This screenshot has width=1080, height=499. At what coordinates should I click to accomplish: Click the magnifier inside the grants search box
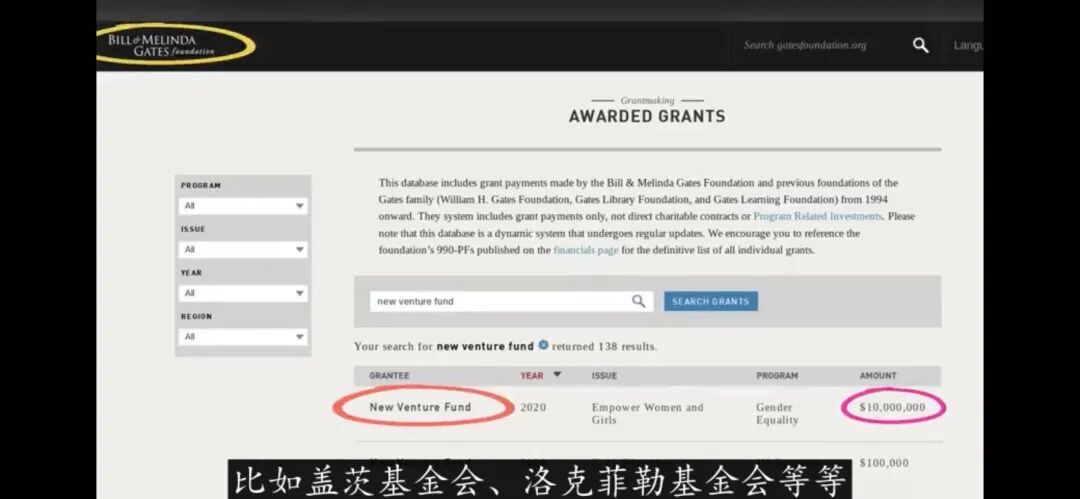click(638, 301)
